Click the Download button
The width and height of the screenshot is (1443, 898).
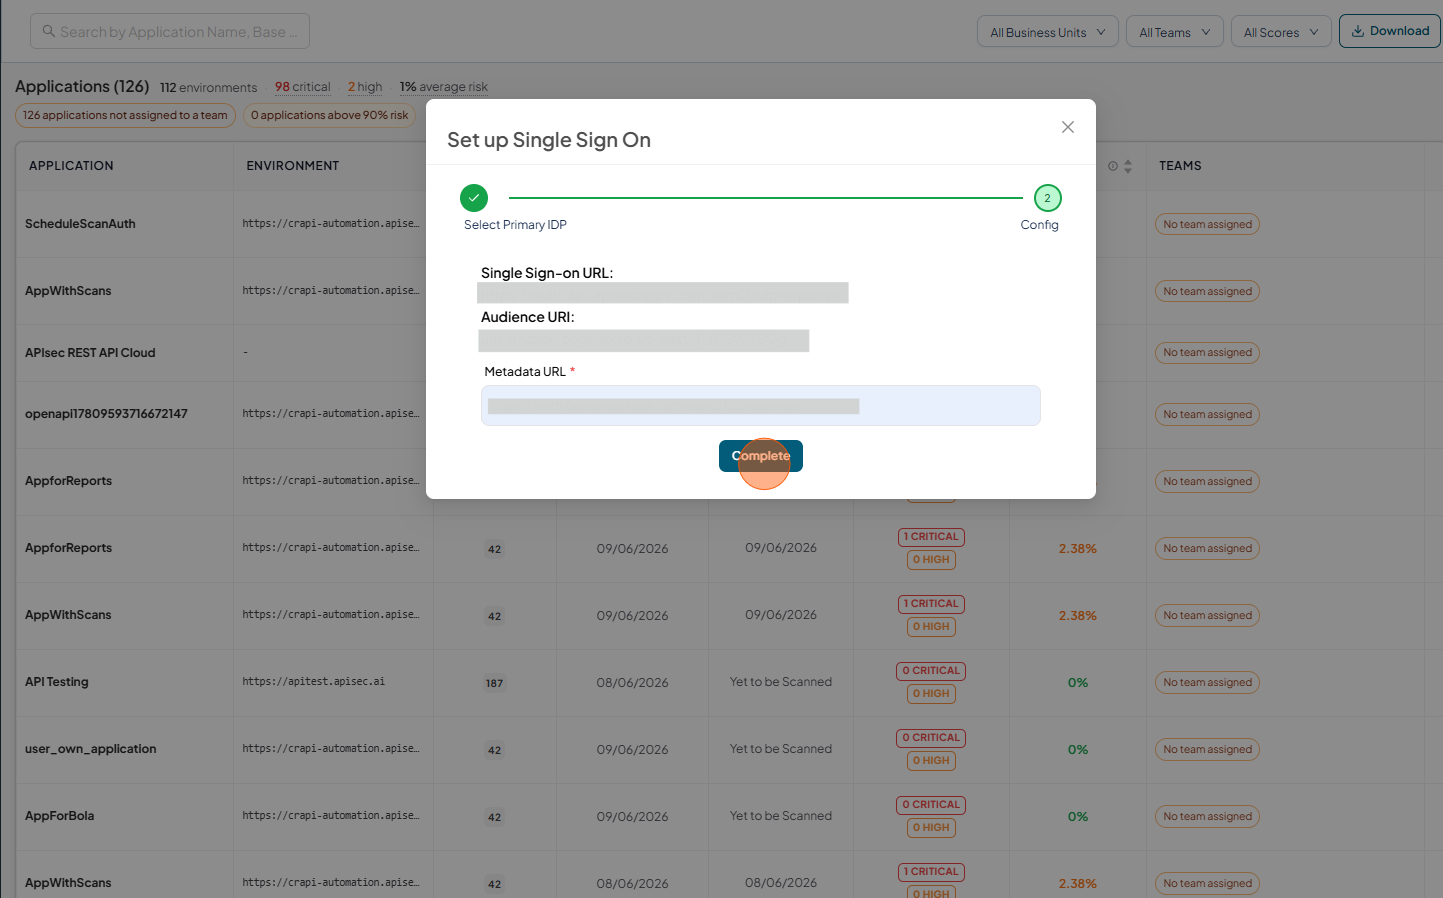point(1390,31)
